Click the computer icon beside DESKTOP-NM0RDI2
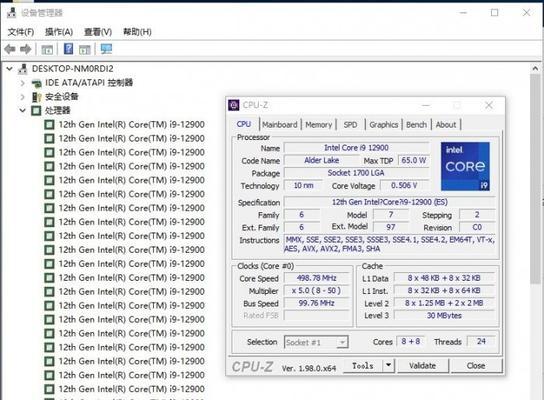 (23, 69)
